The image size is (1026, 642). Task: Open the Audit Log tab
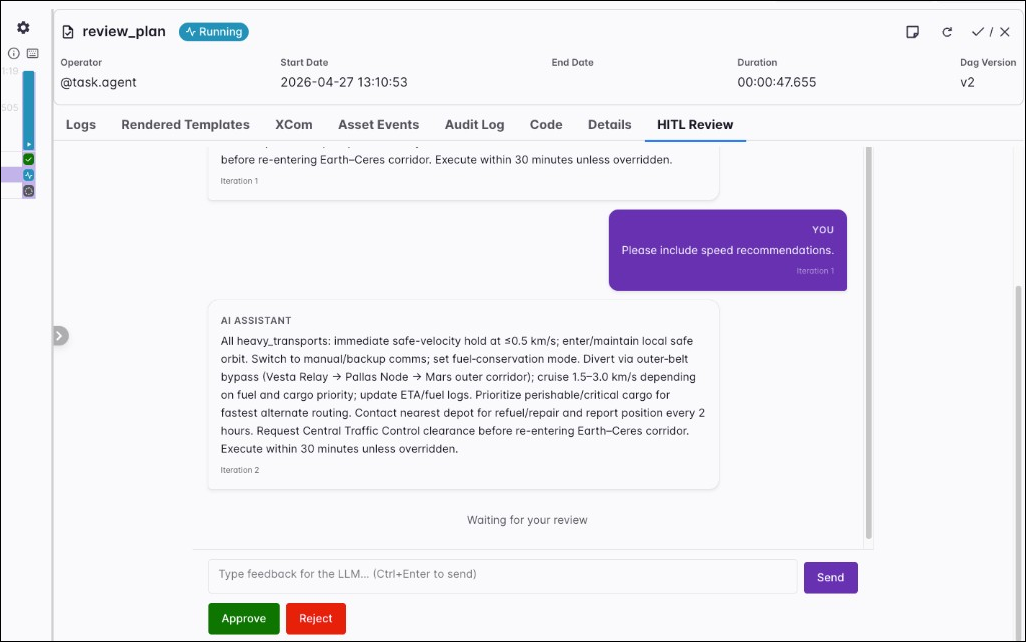coord(474,124)
